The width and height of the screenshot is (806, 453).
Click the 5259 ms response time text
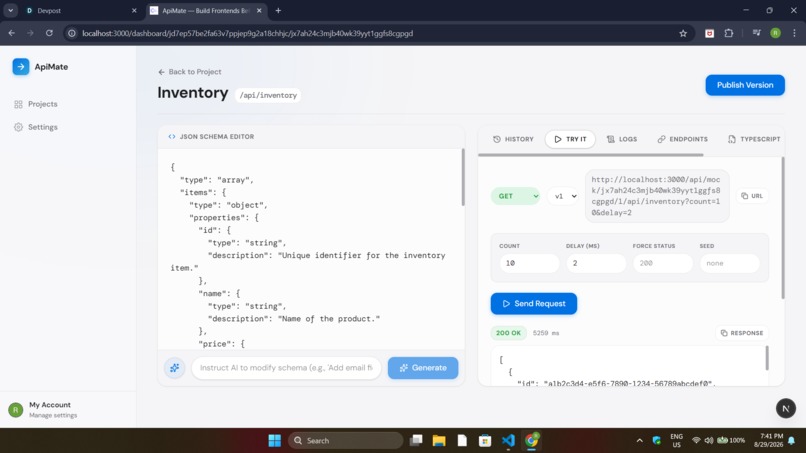coord(545,333)
